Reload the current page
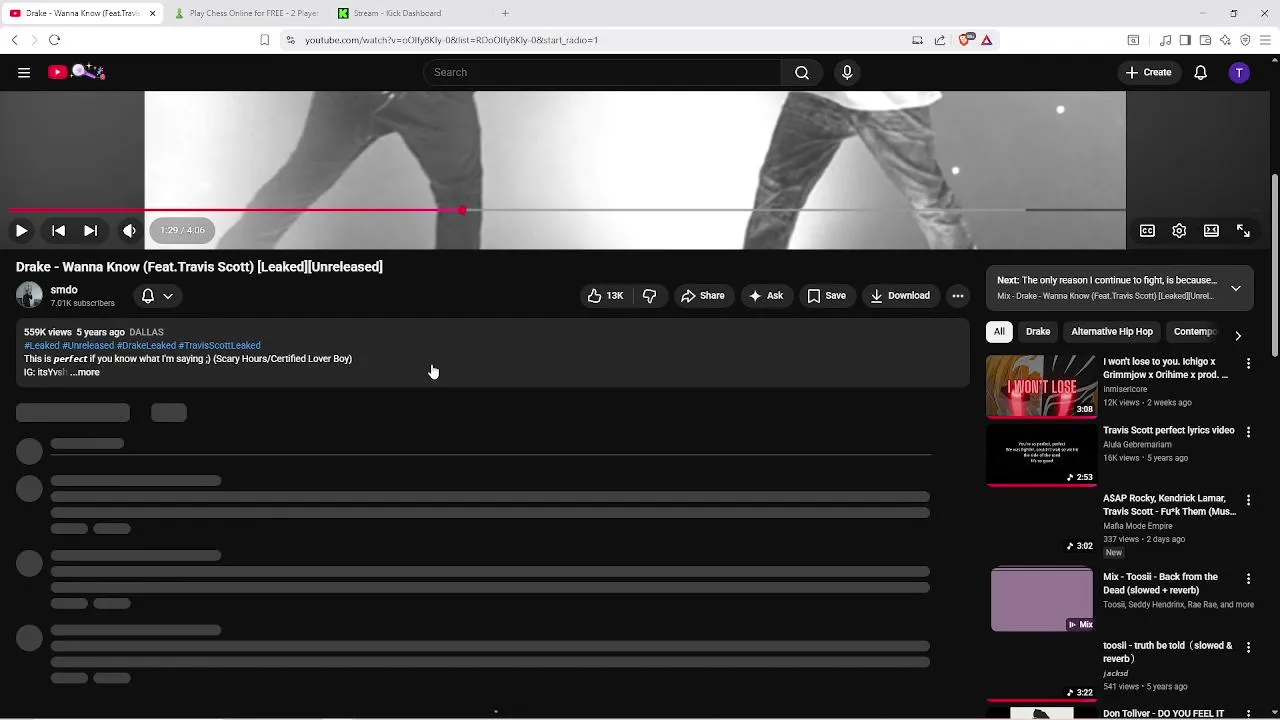Image resolution: width=1280 pixels, height=720 pixels. 54,40
